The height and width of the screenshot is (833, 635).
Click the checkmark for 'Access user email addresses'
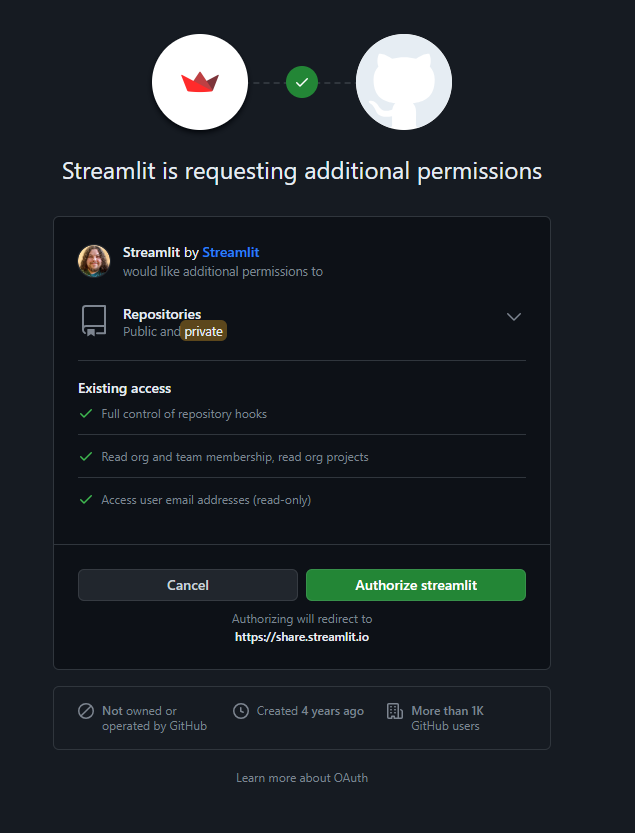coord(85,499)
